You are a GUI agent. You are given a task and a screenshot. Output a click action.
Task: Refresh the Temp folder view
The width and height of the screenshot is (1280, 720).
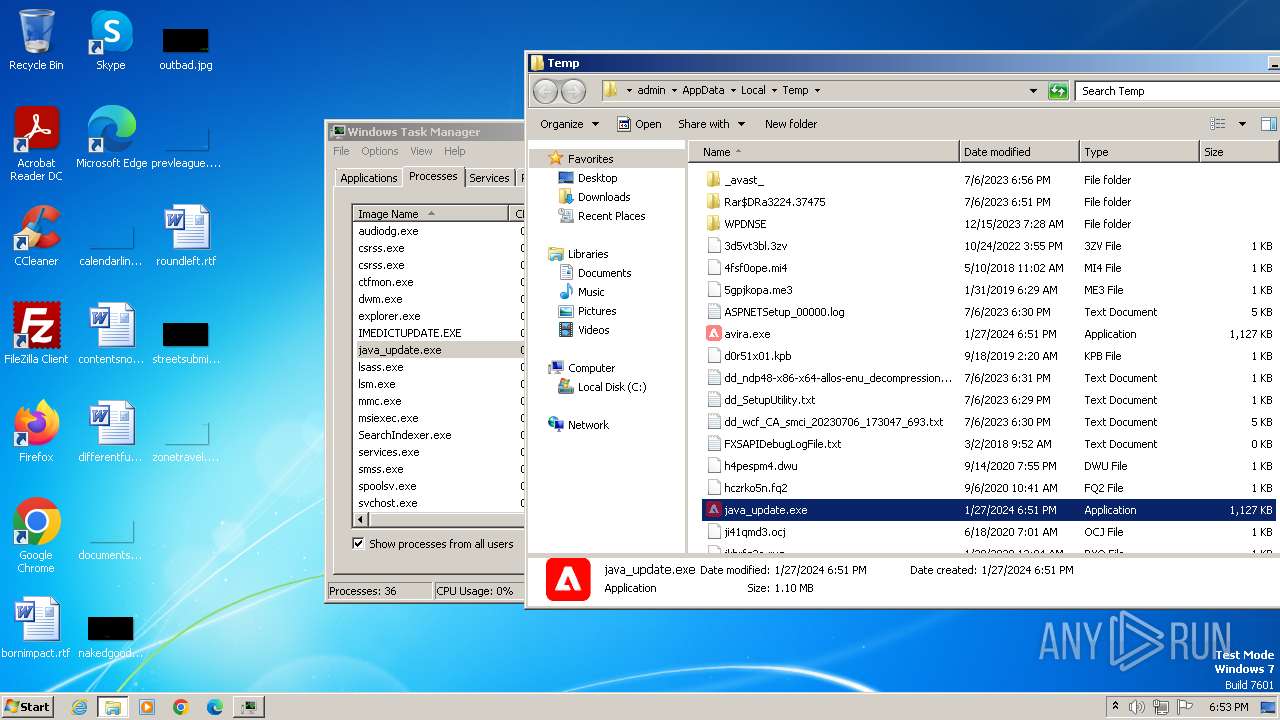(1058, 91)
